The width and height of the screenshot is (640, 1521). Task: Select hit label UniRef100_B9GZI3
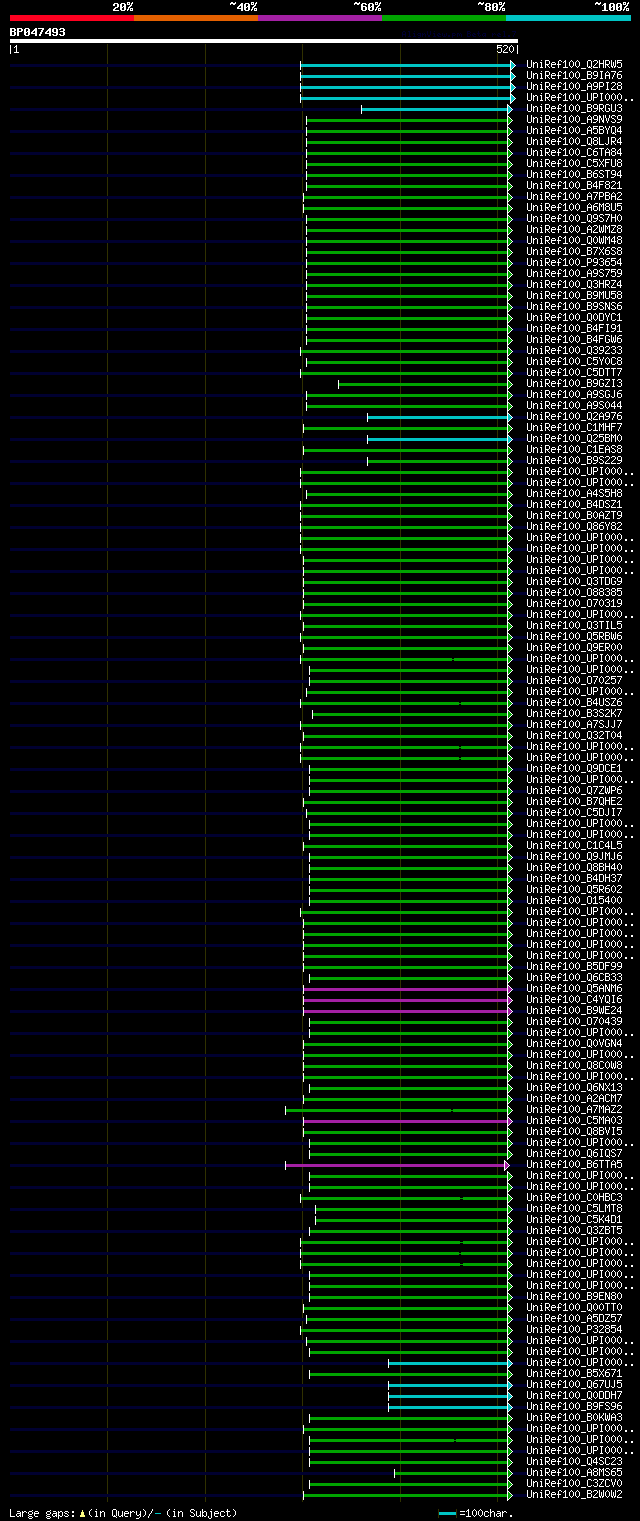[574, 383]
